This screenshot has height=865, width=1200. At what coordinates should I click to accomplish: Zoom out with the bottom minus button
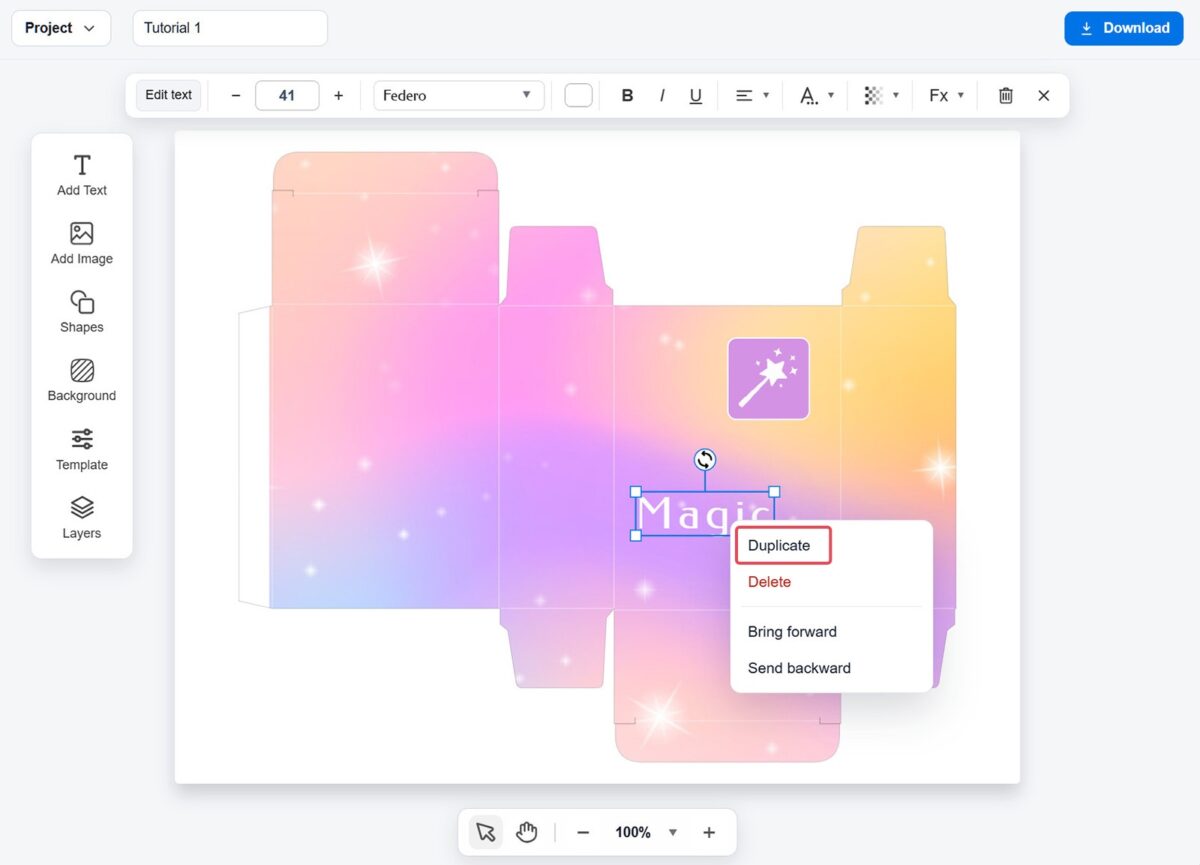tap(583, 832)
